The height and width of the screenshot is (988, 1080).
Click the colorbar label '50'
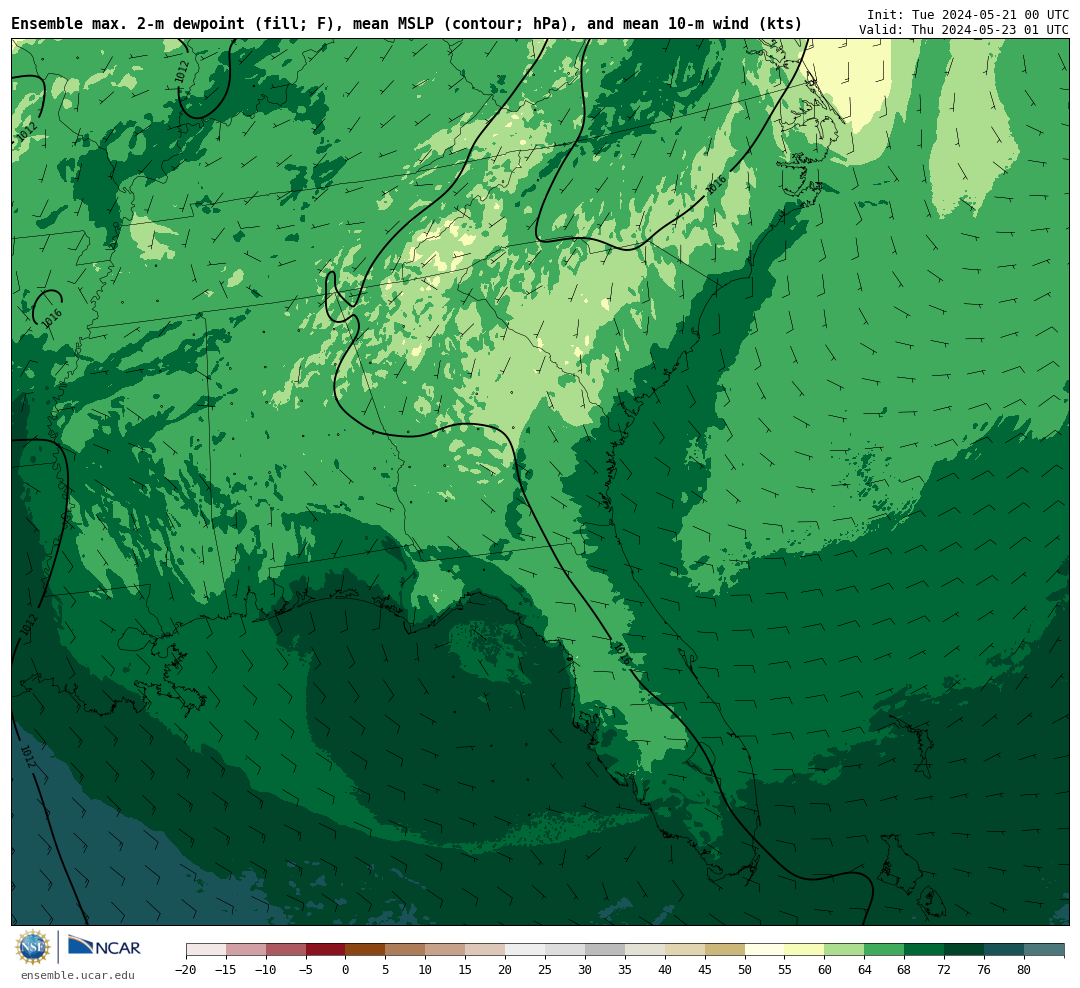point(745,969)
